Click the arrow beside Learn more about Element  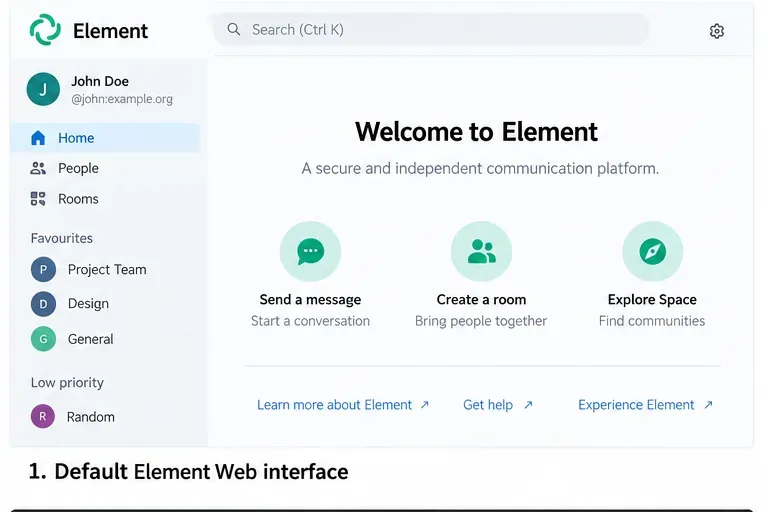[425, 405]
